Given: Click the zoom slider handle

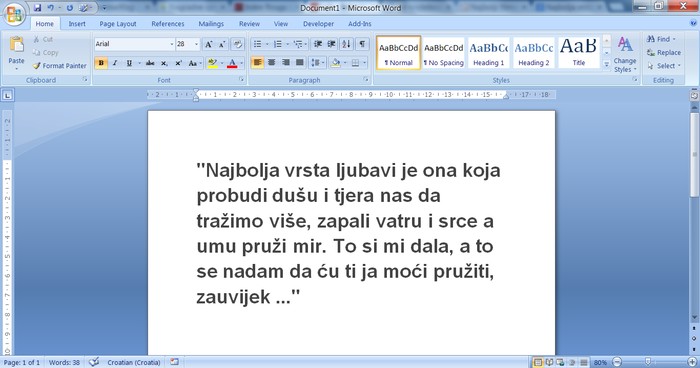Looking at the screenshot, I should pyautogui.click(x=648, y=362).
